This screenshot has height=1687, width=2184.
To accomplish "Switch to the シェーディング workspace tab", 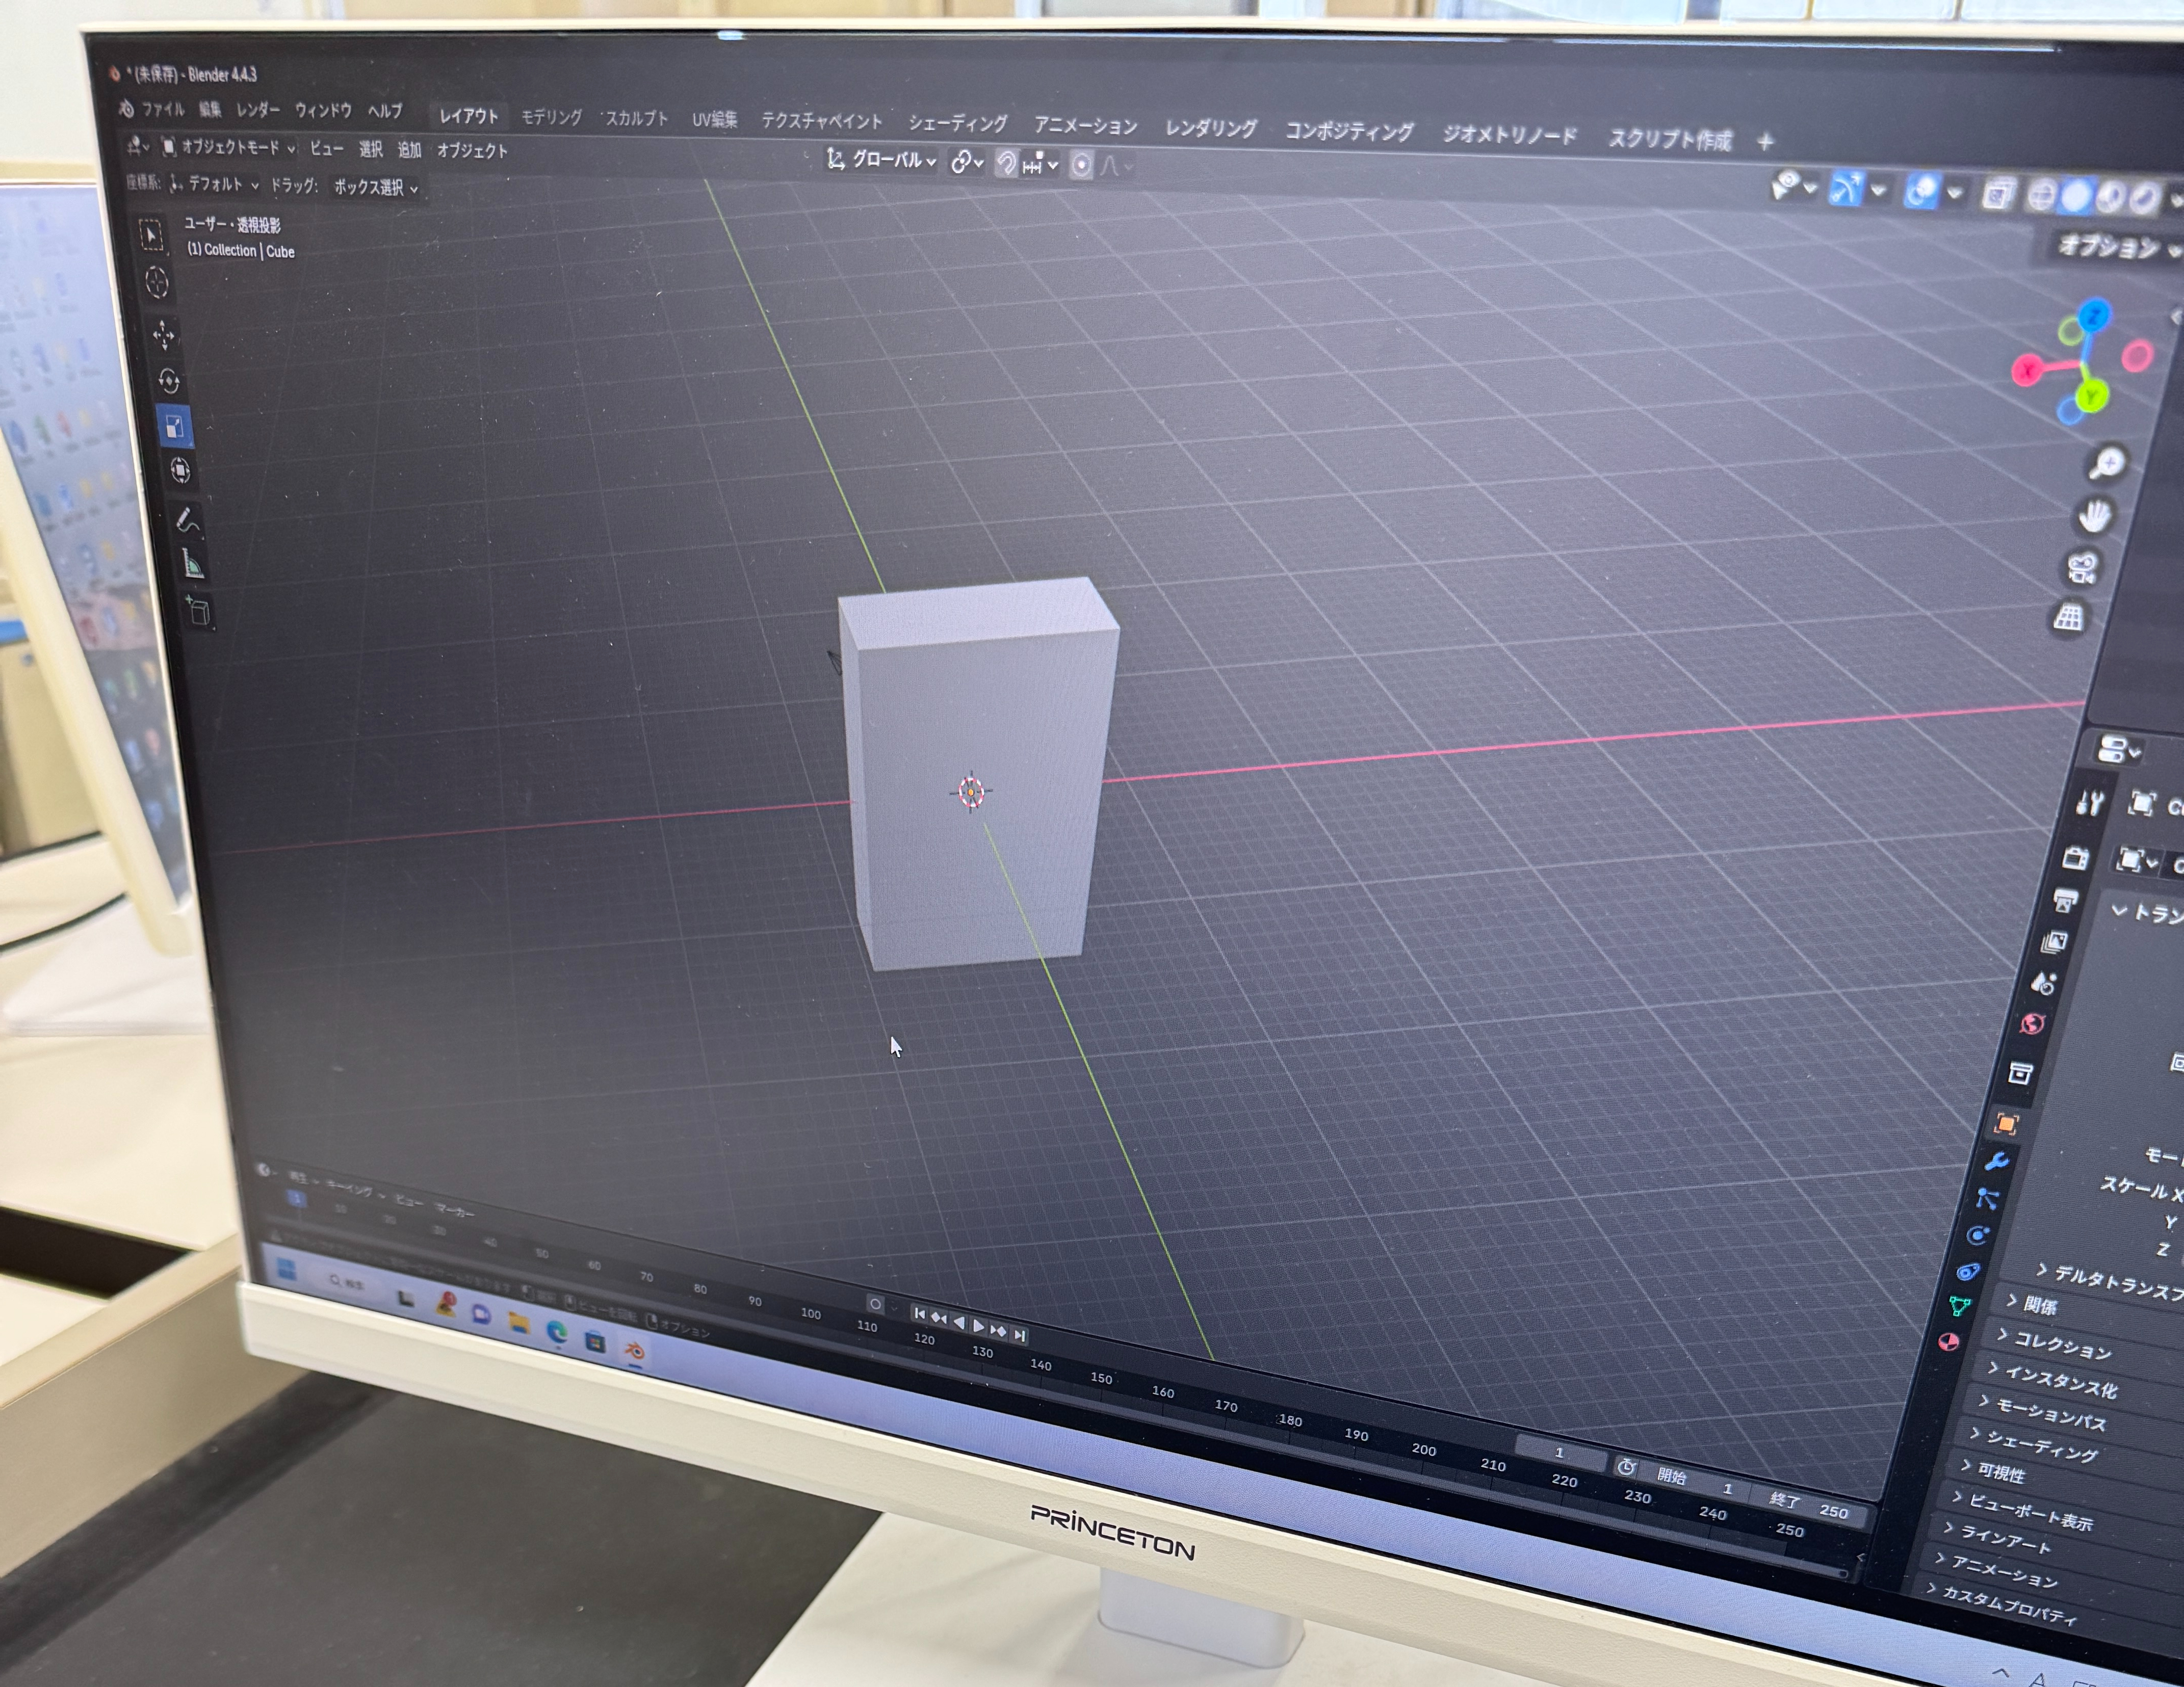I will pos(957,123).
